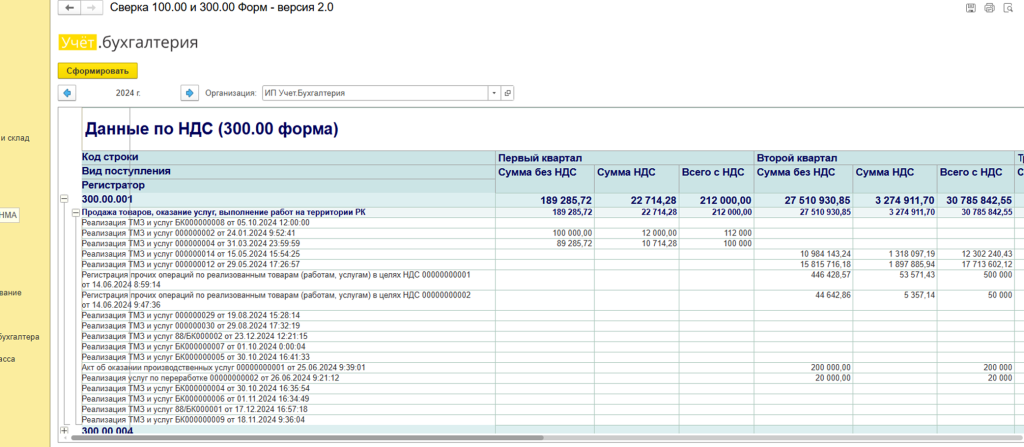Collapse the Продажа товаров group
Image resolution: width=1024 pixels, height=447 pixels.
point(76,212)
